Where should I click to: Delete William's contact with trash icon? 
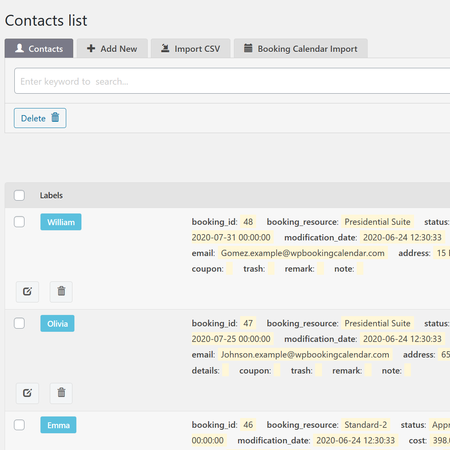(61, 292)
